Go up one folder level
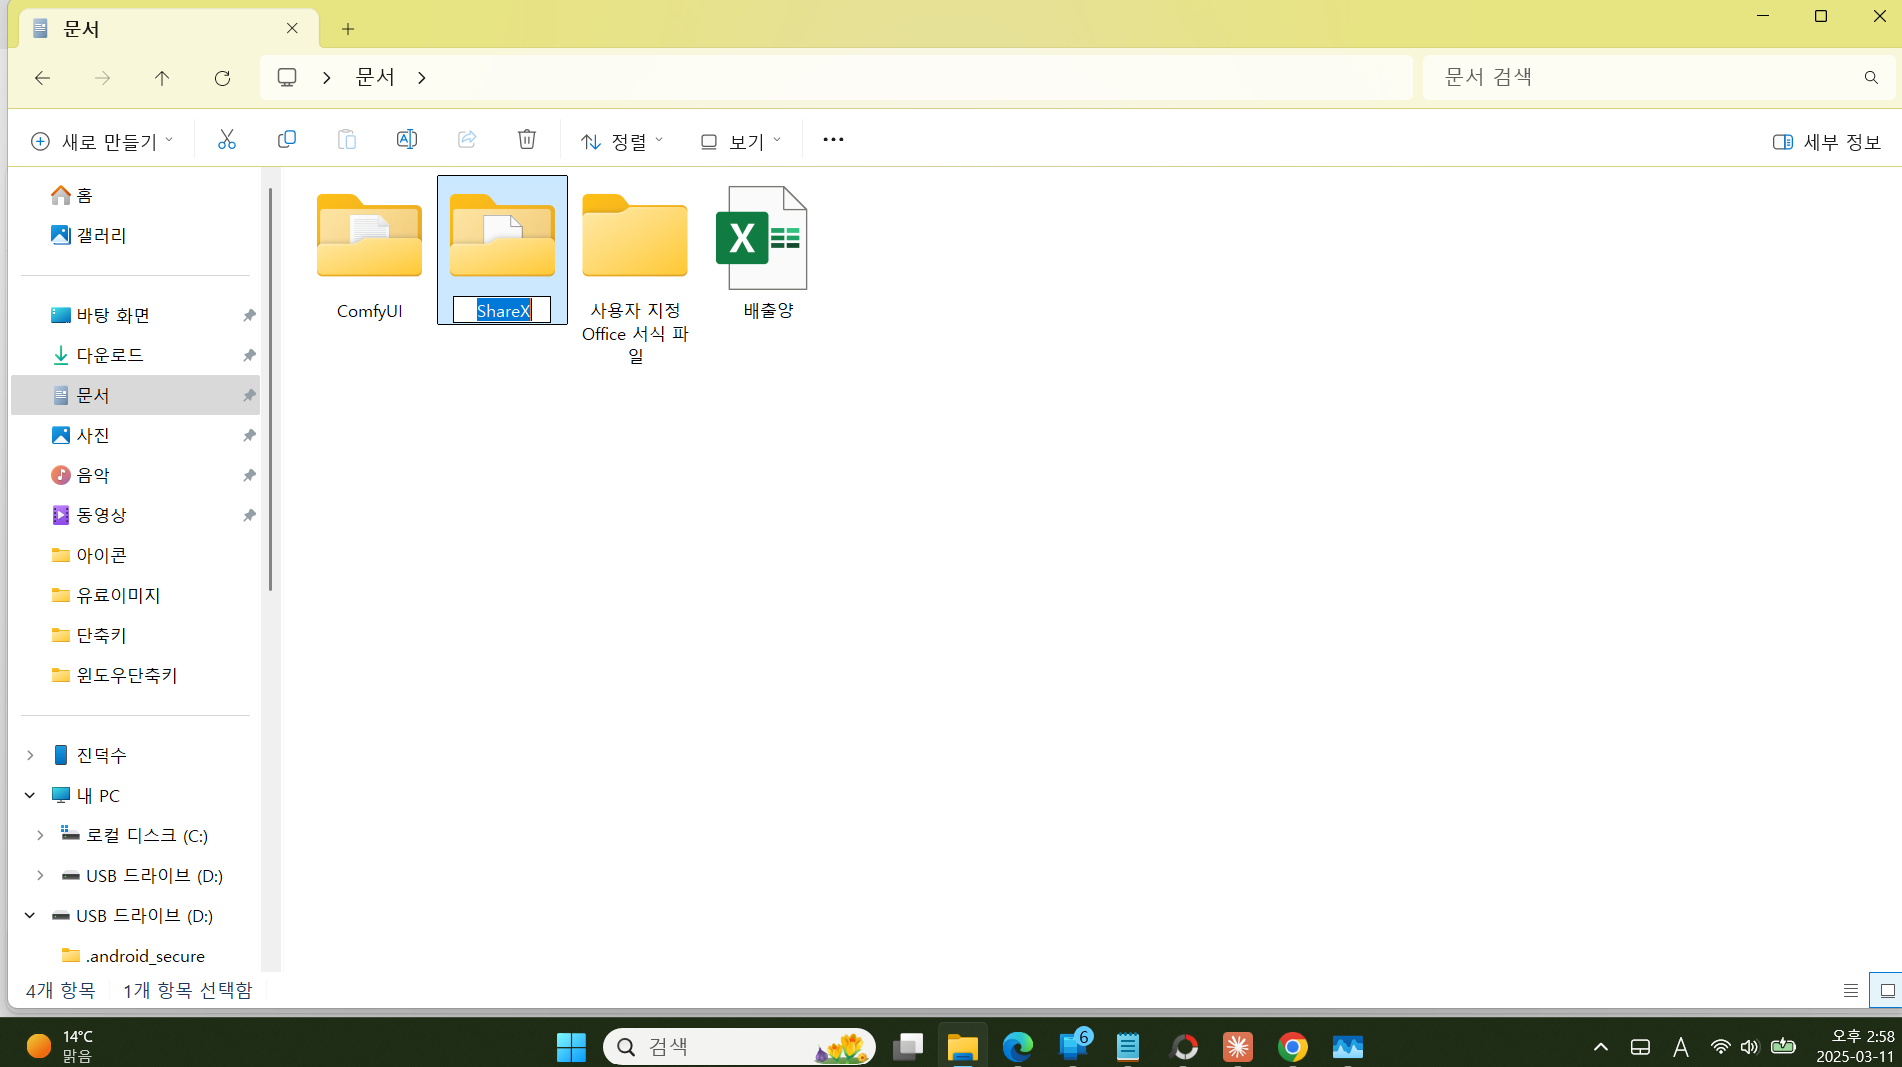Screen dimensions: 1902x1067 point(162,77)
